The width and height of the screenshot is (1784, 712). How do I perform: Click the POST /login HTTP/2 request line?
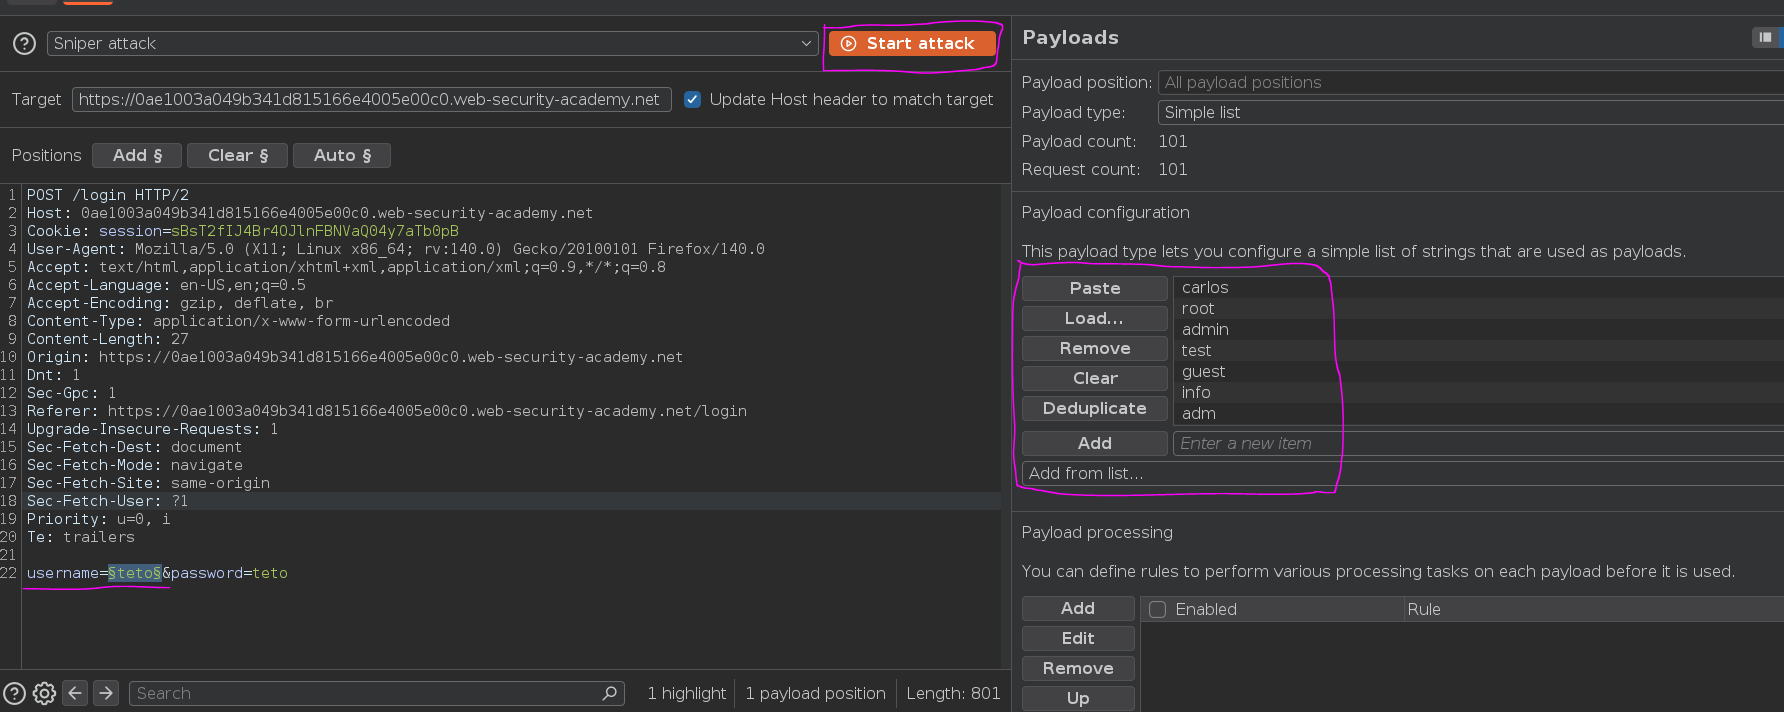click(108, 195)
